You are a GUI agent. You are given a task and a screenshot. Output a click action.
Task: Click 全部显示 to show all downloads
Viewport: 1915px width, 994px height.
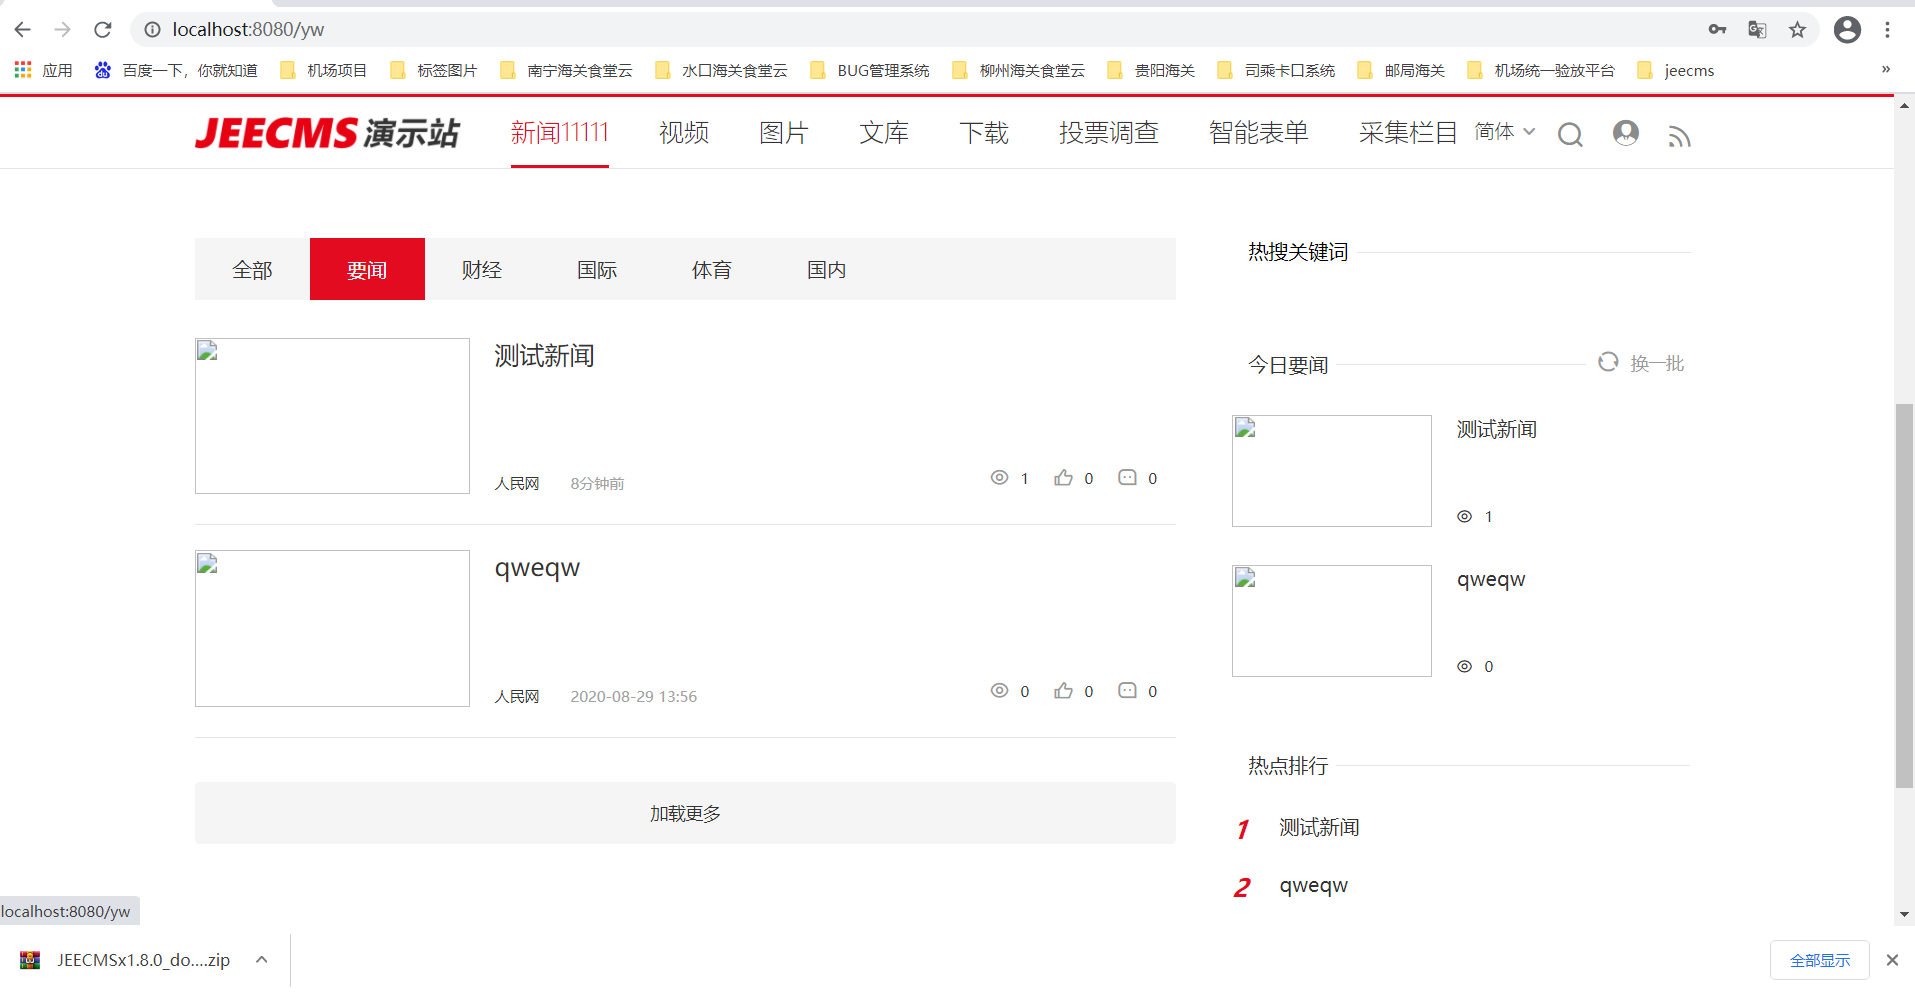(1820, 960)
